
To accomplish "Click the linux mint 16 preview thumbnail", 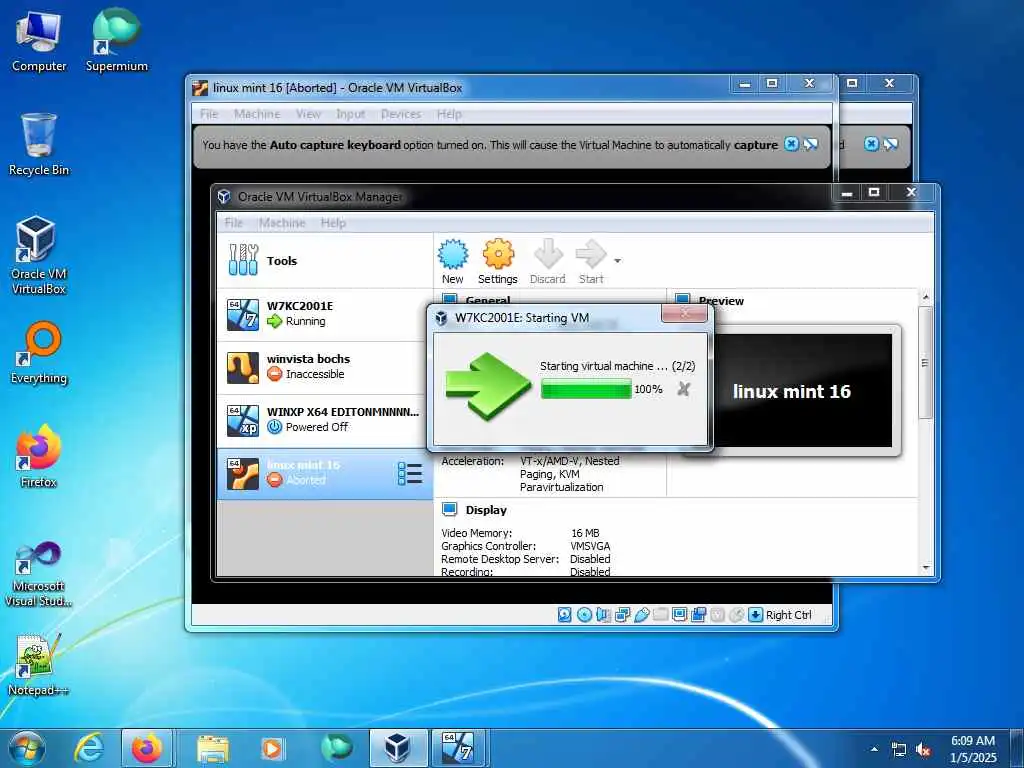I will (792, 391).
